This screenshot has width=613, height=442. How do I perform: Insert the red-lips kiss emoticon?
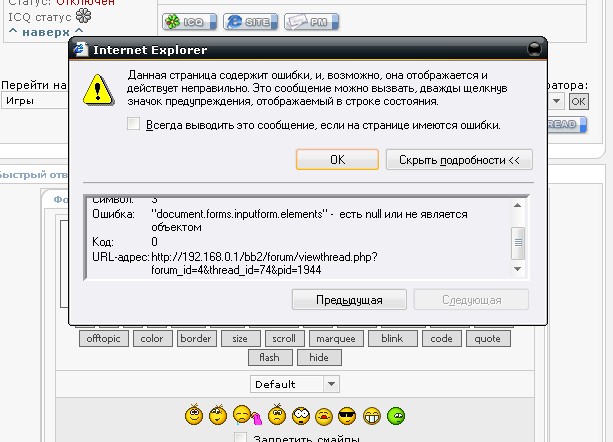click(x=324, y=417)
